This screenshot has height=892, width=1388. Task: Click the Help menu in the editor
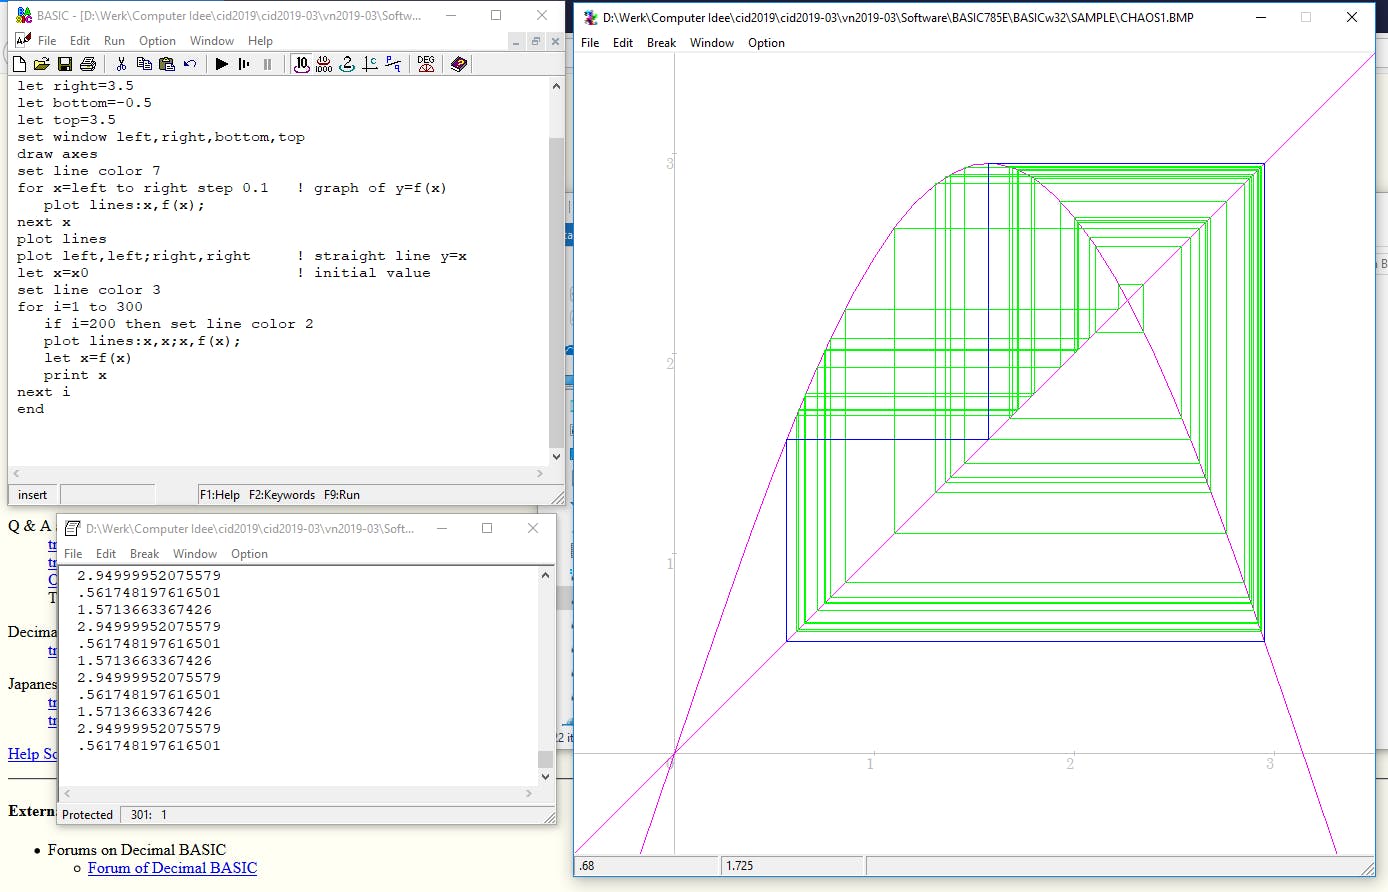pyautogui.click(x=260, y=41)
